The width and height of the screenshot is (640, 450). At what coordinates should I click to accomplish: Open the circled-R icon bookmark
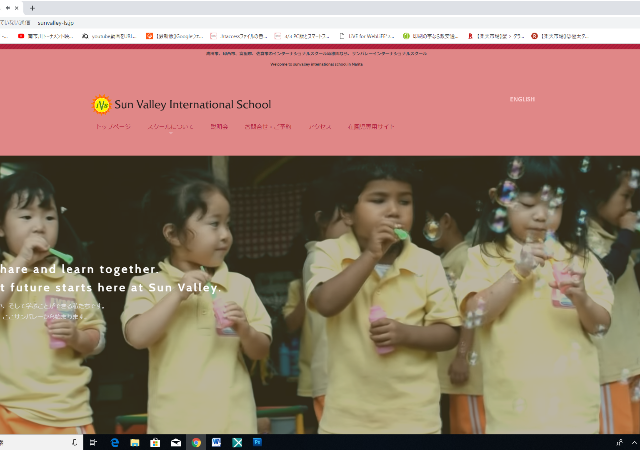click(560, 36)
